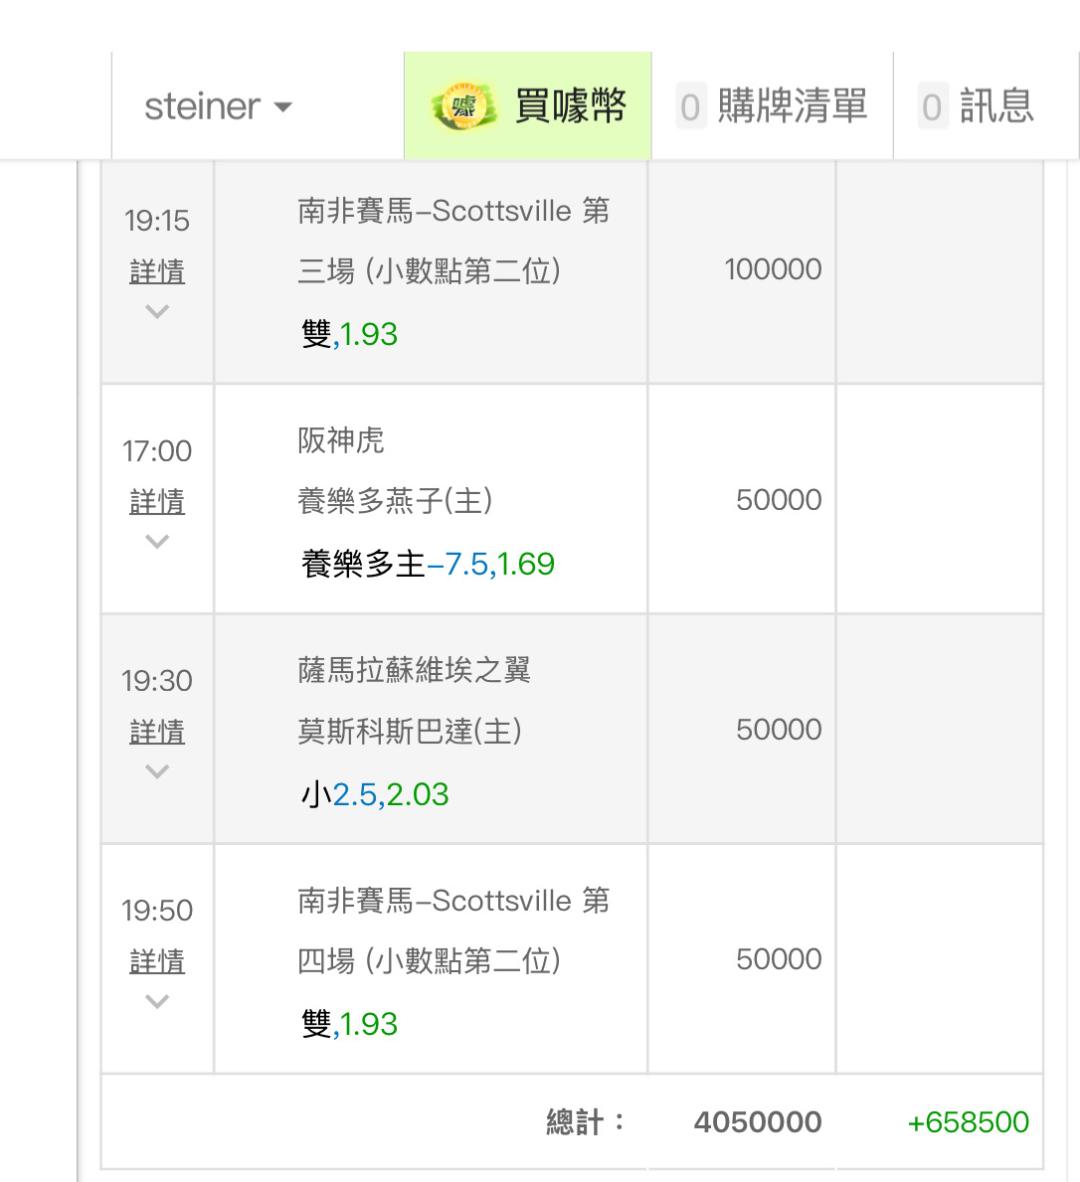Expand the 19:50 row chevron

click(x=157, y=1001)
